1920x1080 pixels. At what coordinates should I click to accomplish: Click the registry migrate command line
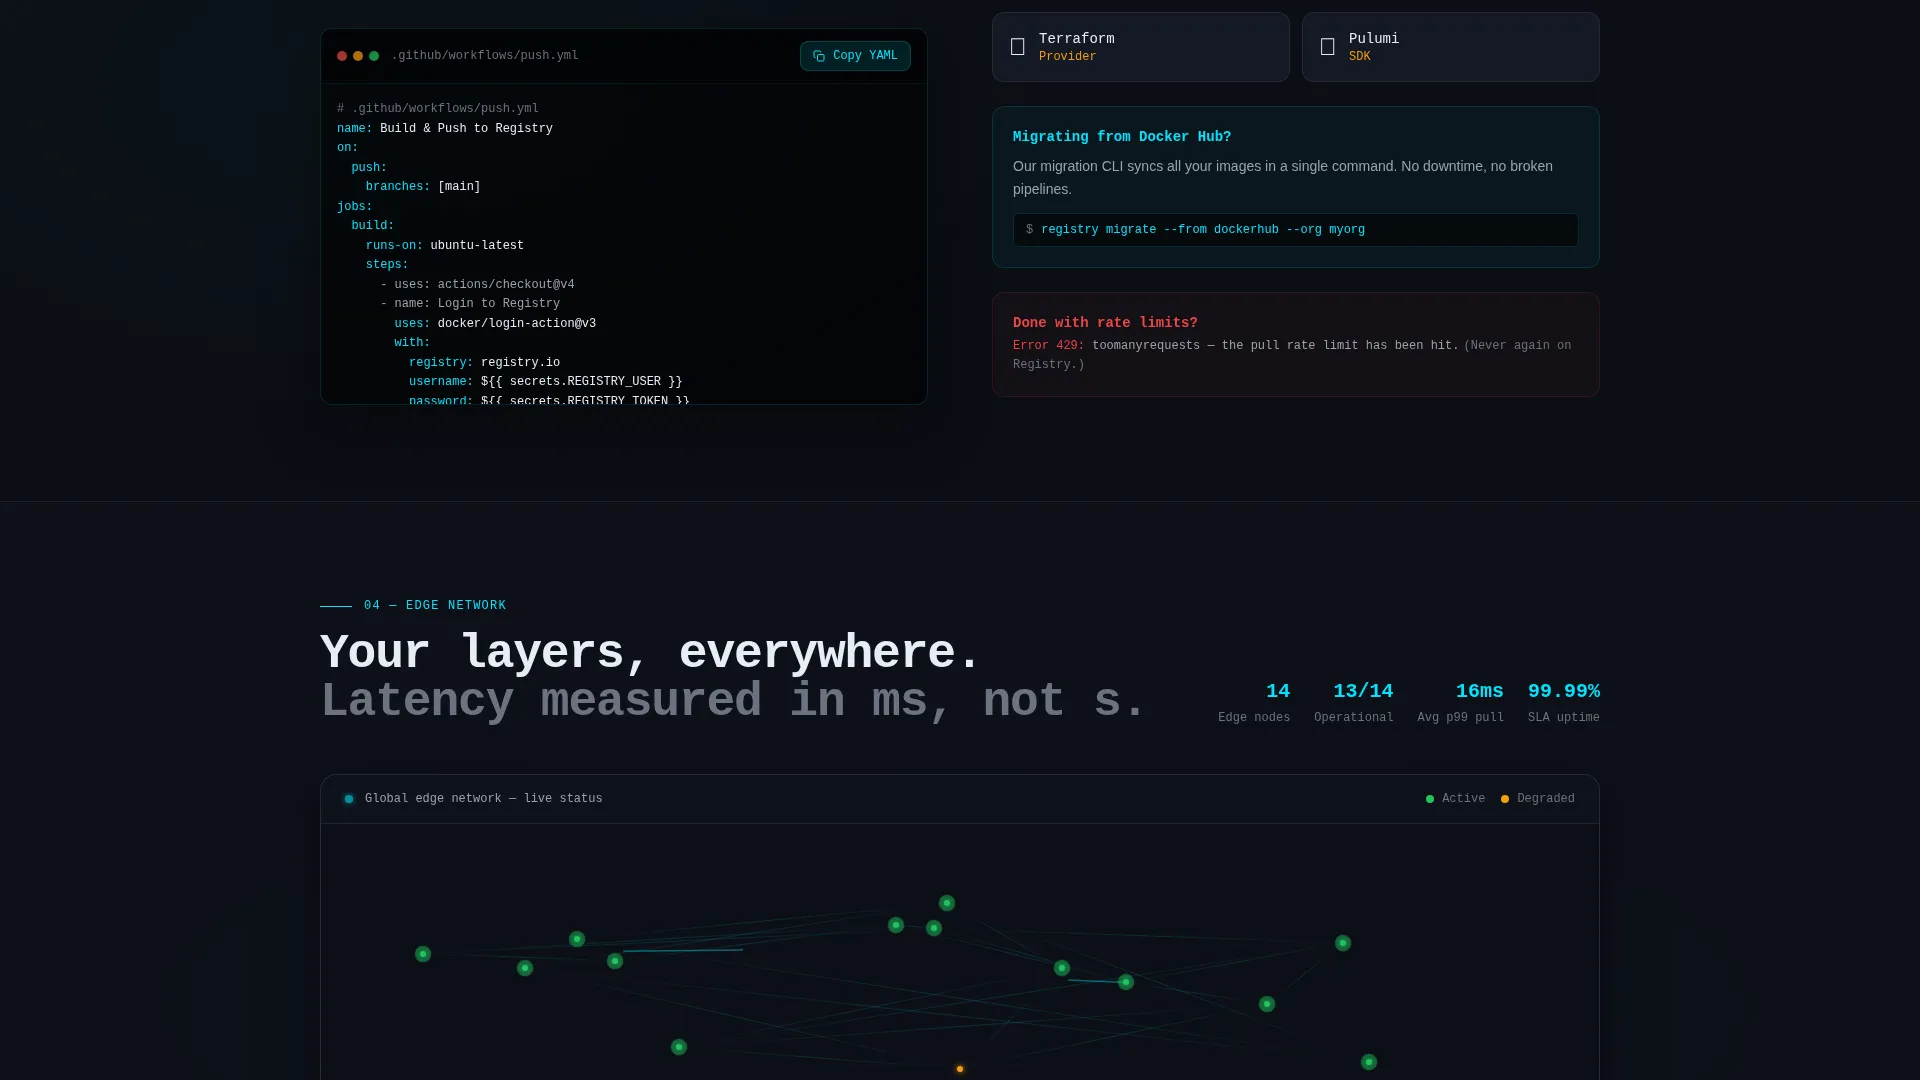coord(1296,230)
